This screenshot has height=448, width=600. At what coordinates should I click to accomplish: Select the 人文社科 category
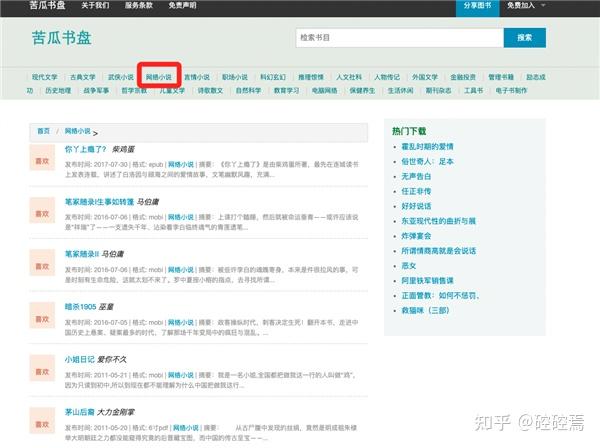pyautogui.click(x=349, y=77)
